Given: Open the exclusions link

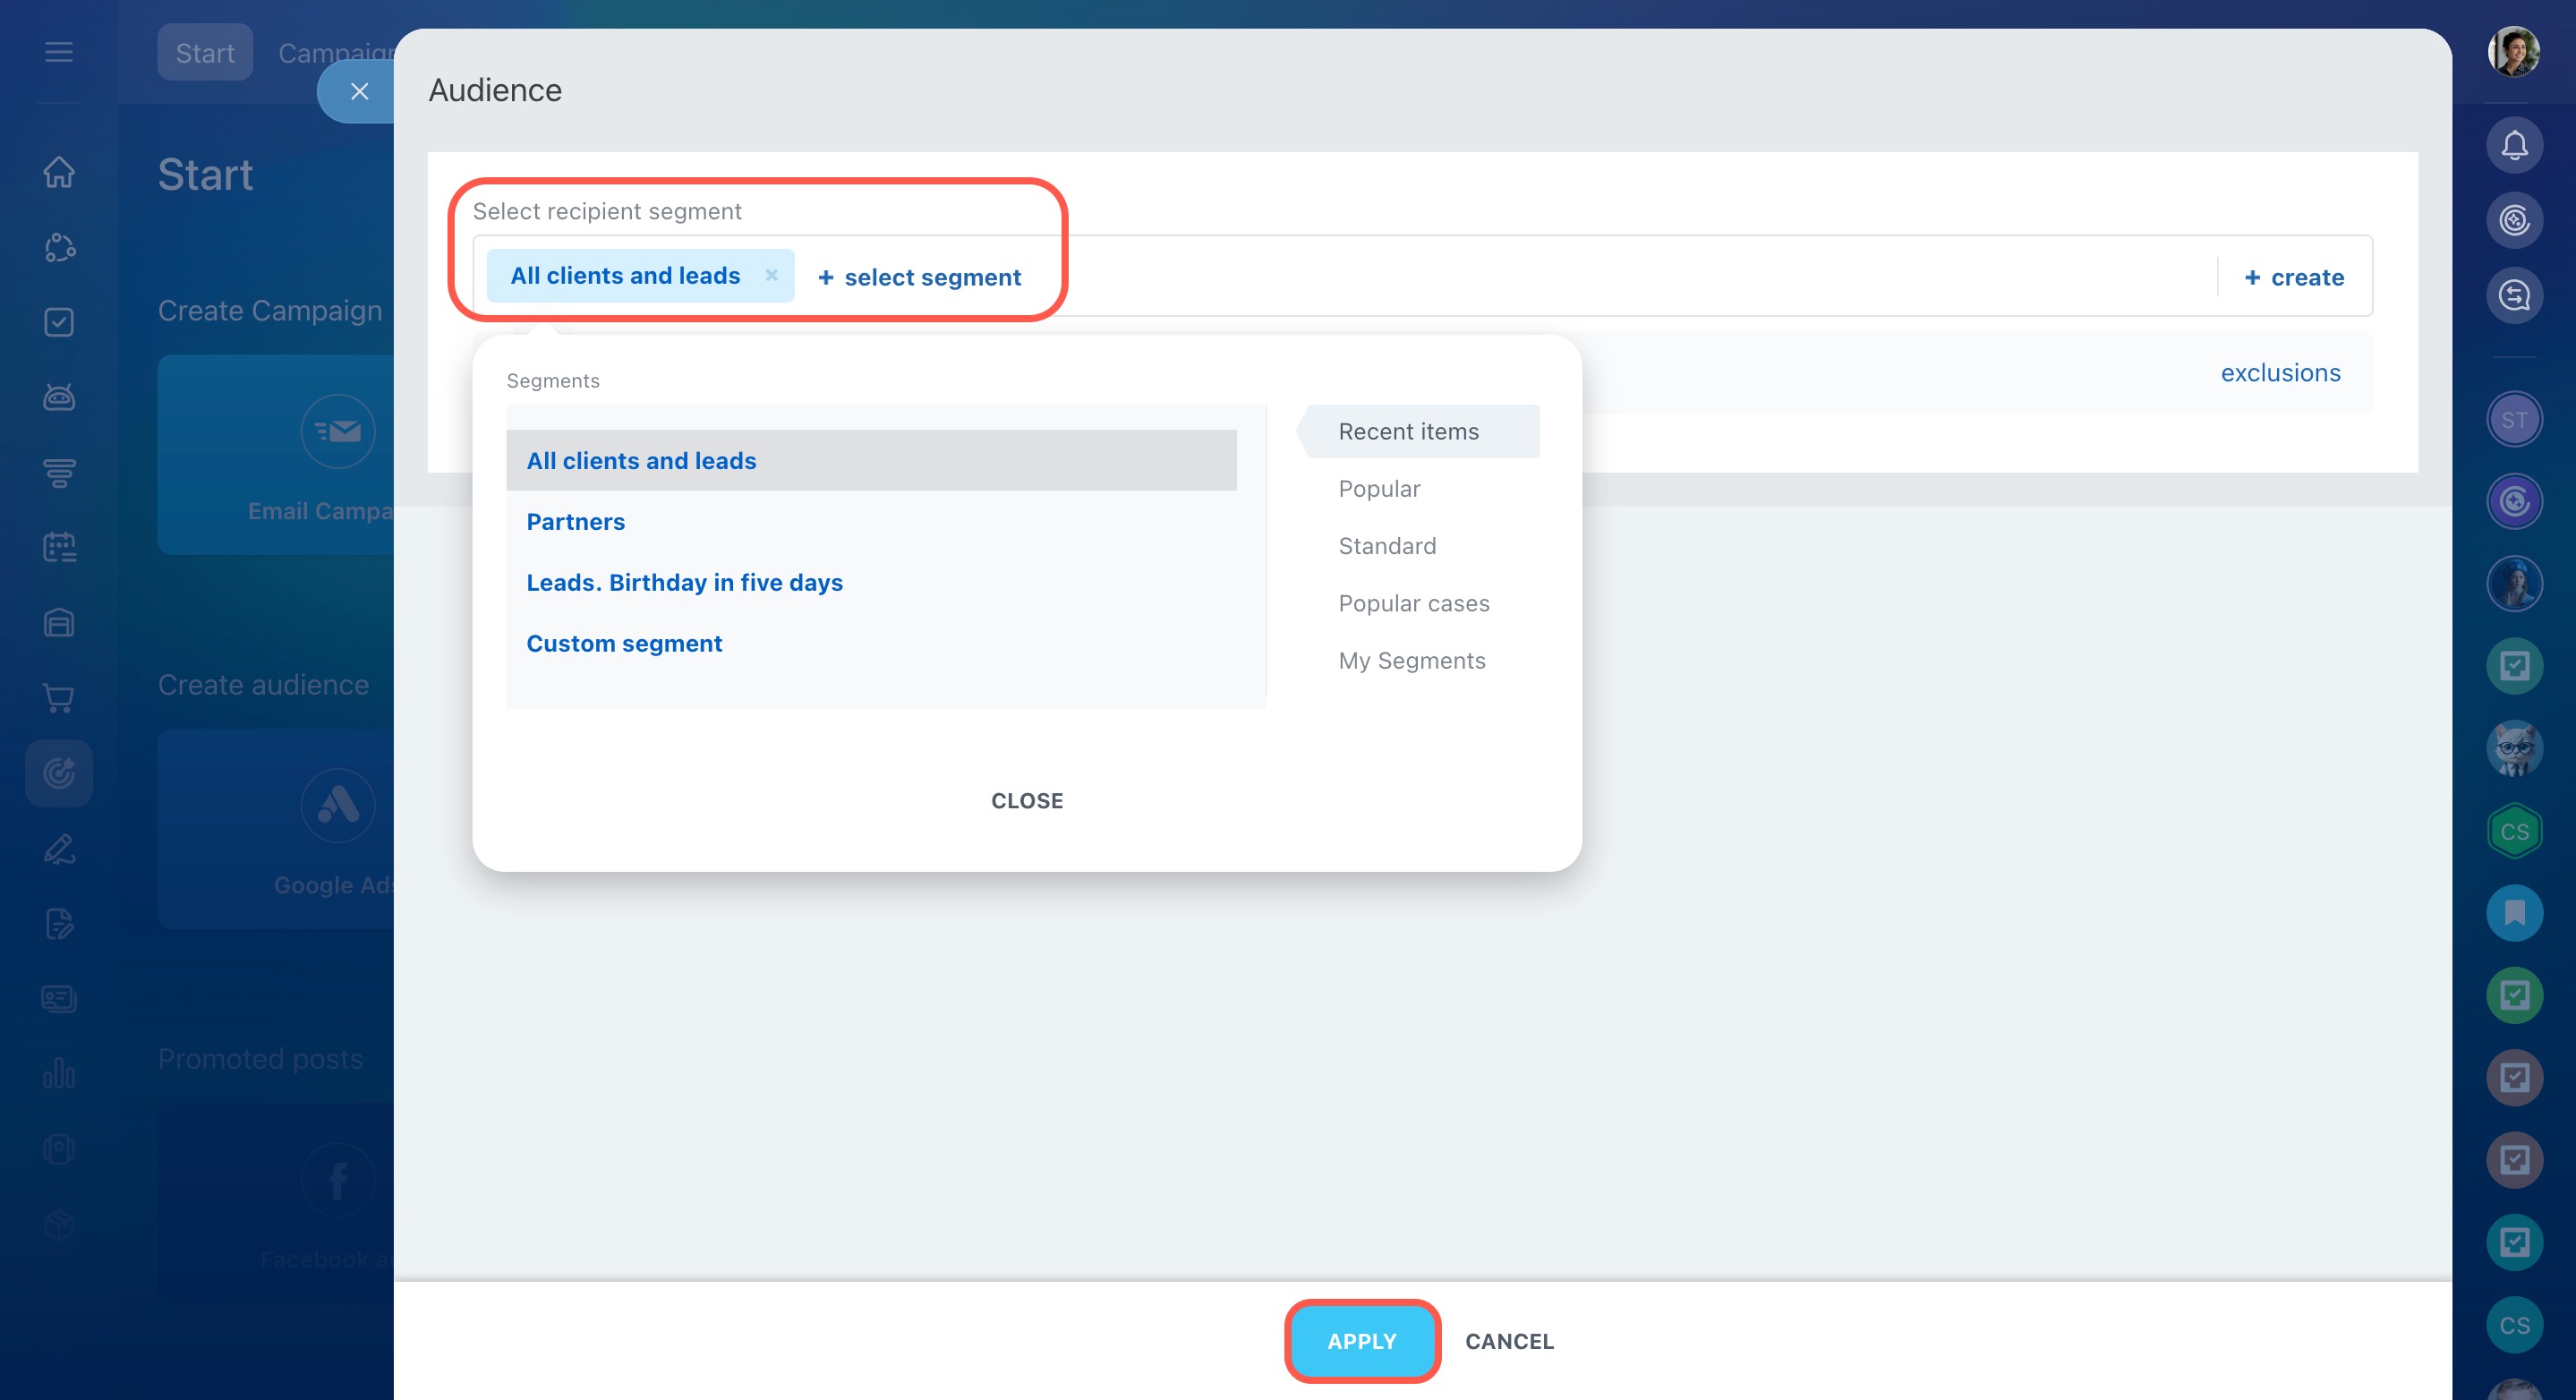Looking at the screenshot, I should [2280, 373].
